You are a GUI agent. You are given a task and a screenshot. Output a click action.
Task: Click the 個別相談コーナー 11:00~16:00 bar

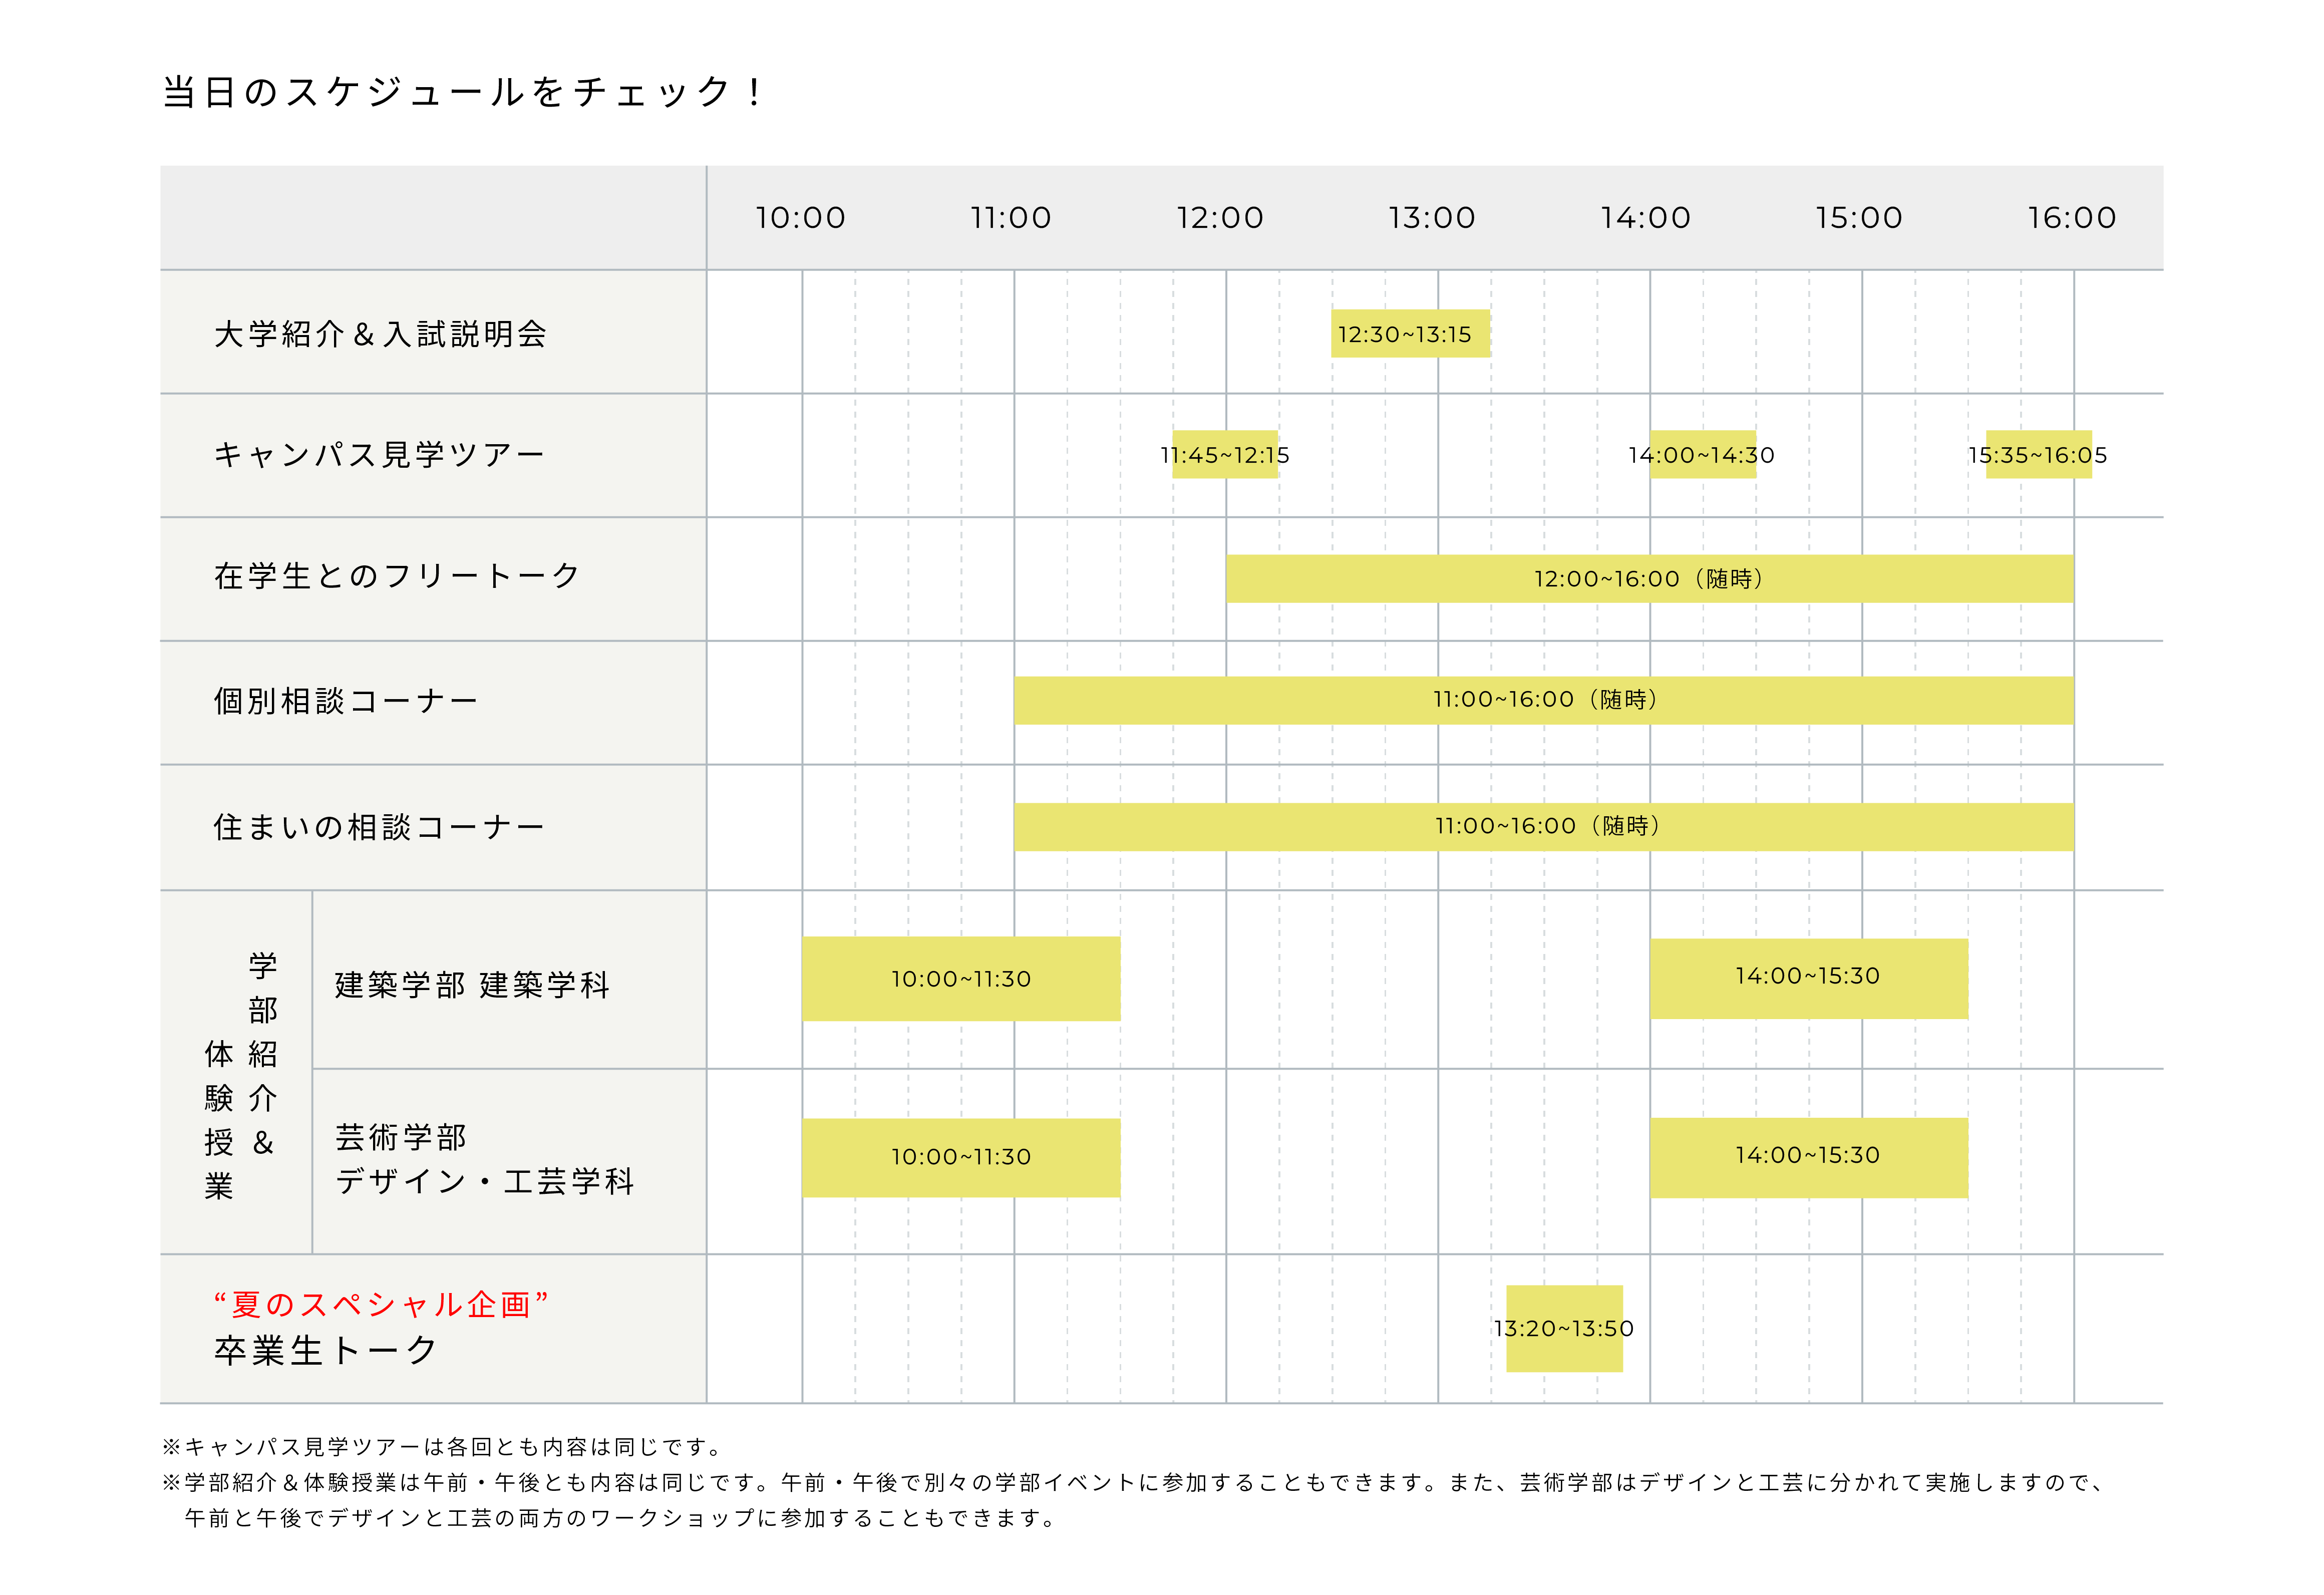pyautogui.click(x=1544, y=700)
